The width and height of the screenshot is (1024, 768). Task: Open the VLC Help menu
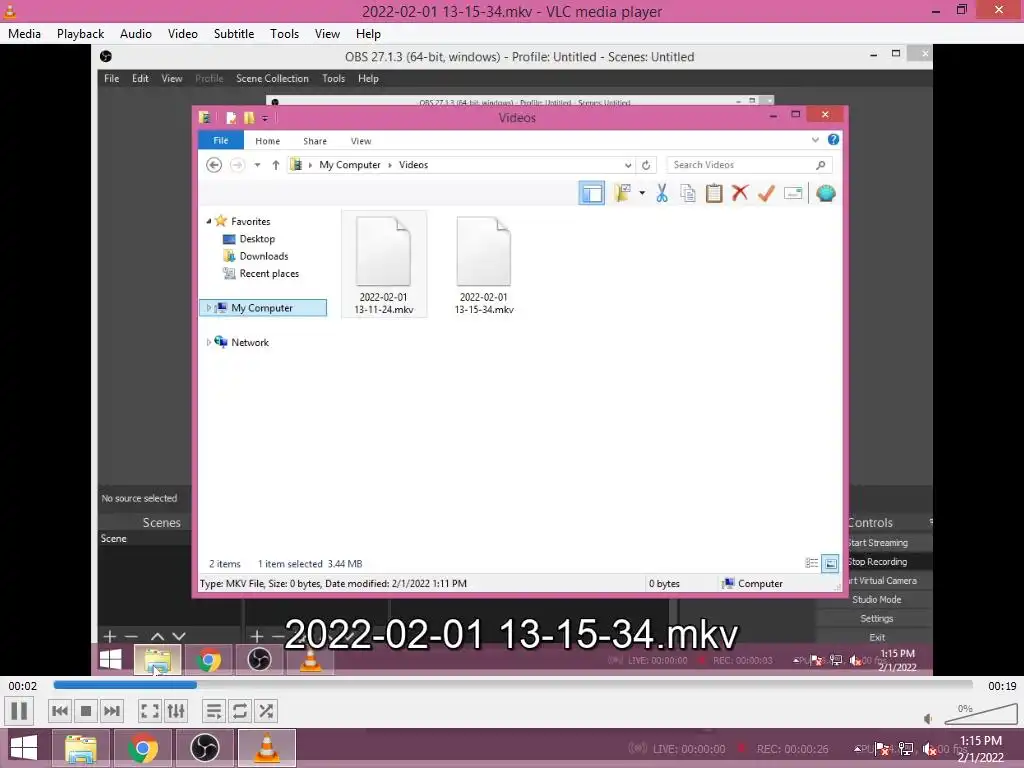(368, 34)
